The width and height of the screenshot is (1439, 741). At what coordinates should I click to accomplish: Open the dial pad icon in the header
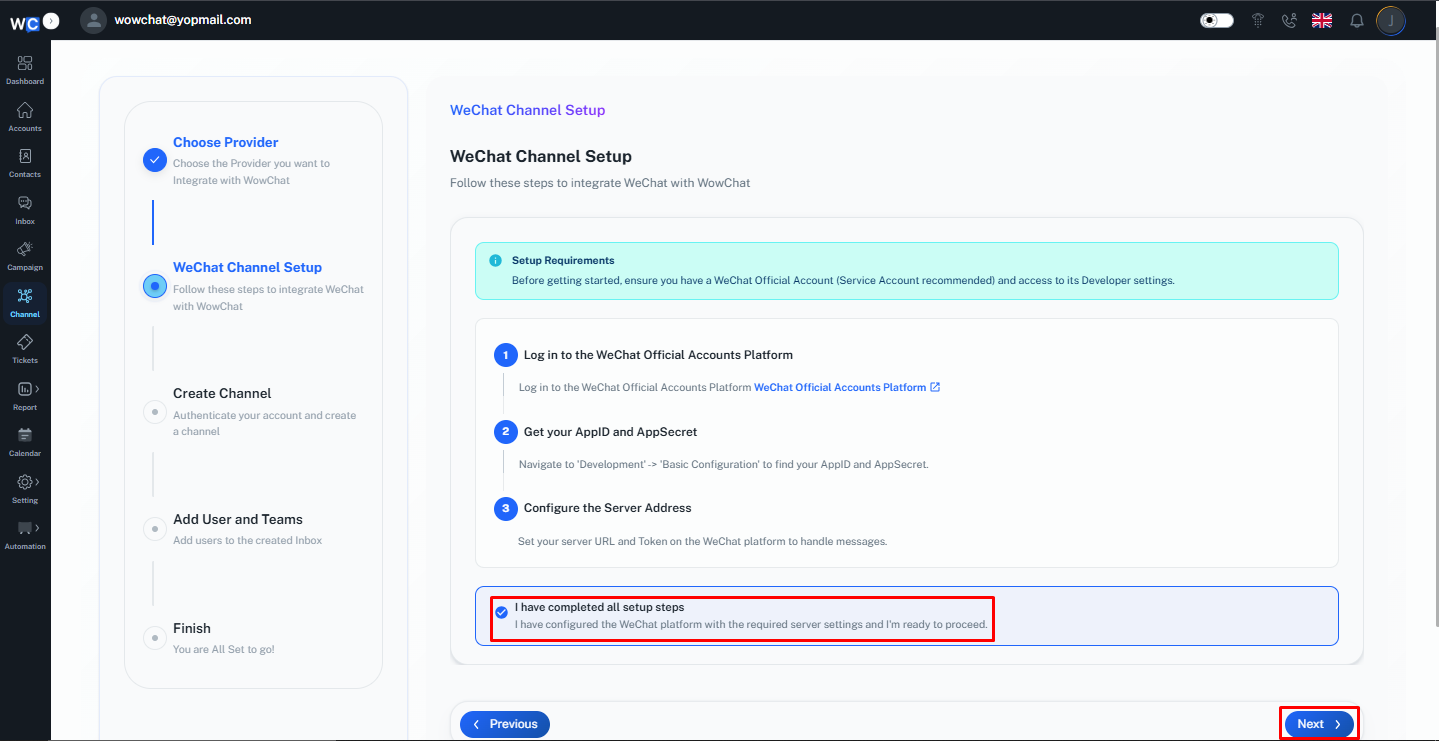[x=1258, y=20]
